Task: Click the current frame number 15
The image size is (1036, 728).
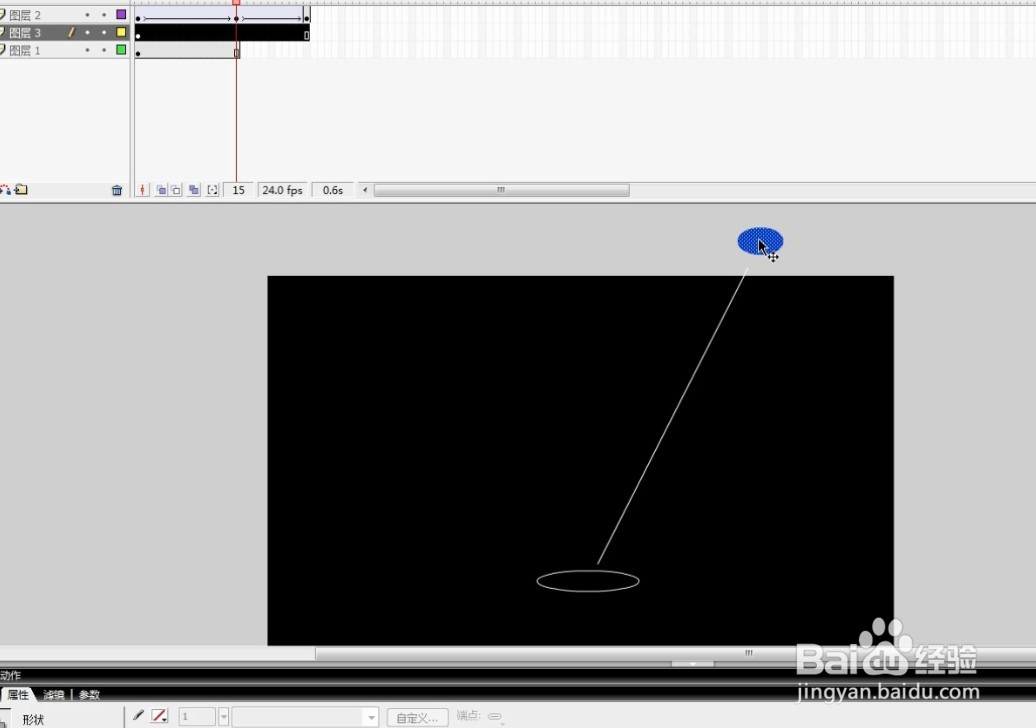Action: [239, 190]
